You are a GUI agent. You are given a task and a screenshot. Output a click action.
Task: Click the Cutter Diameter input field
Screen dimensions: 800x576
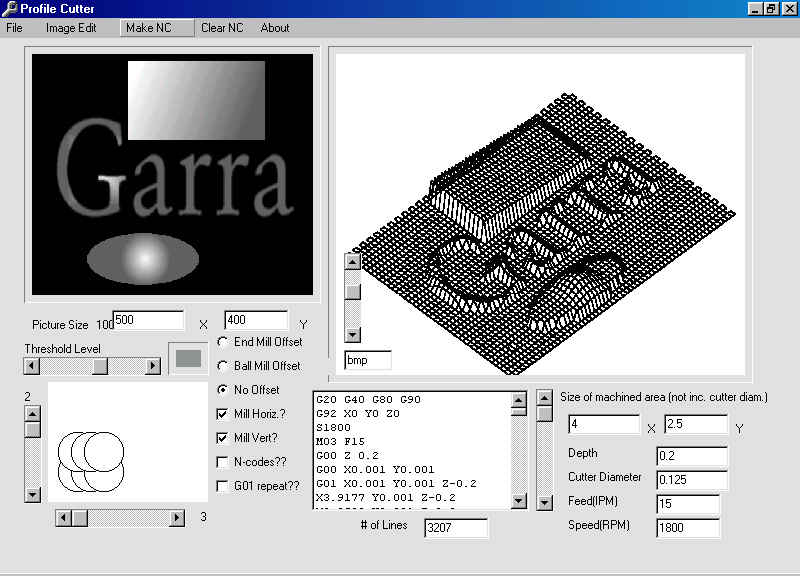[688, 480]
